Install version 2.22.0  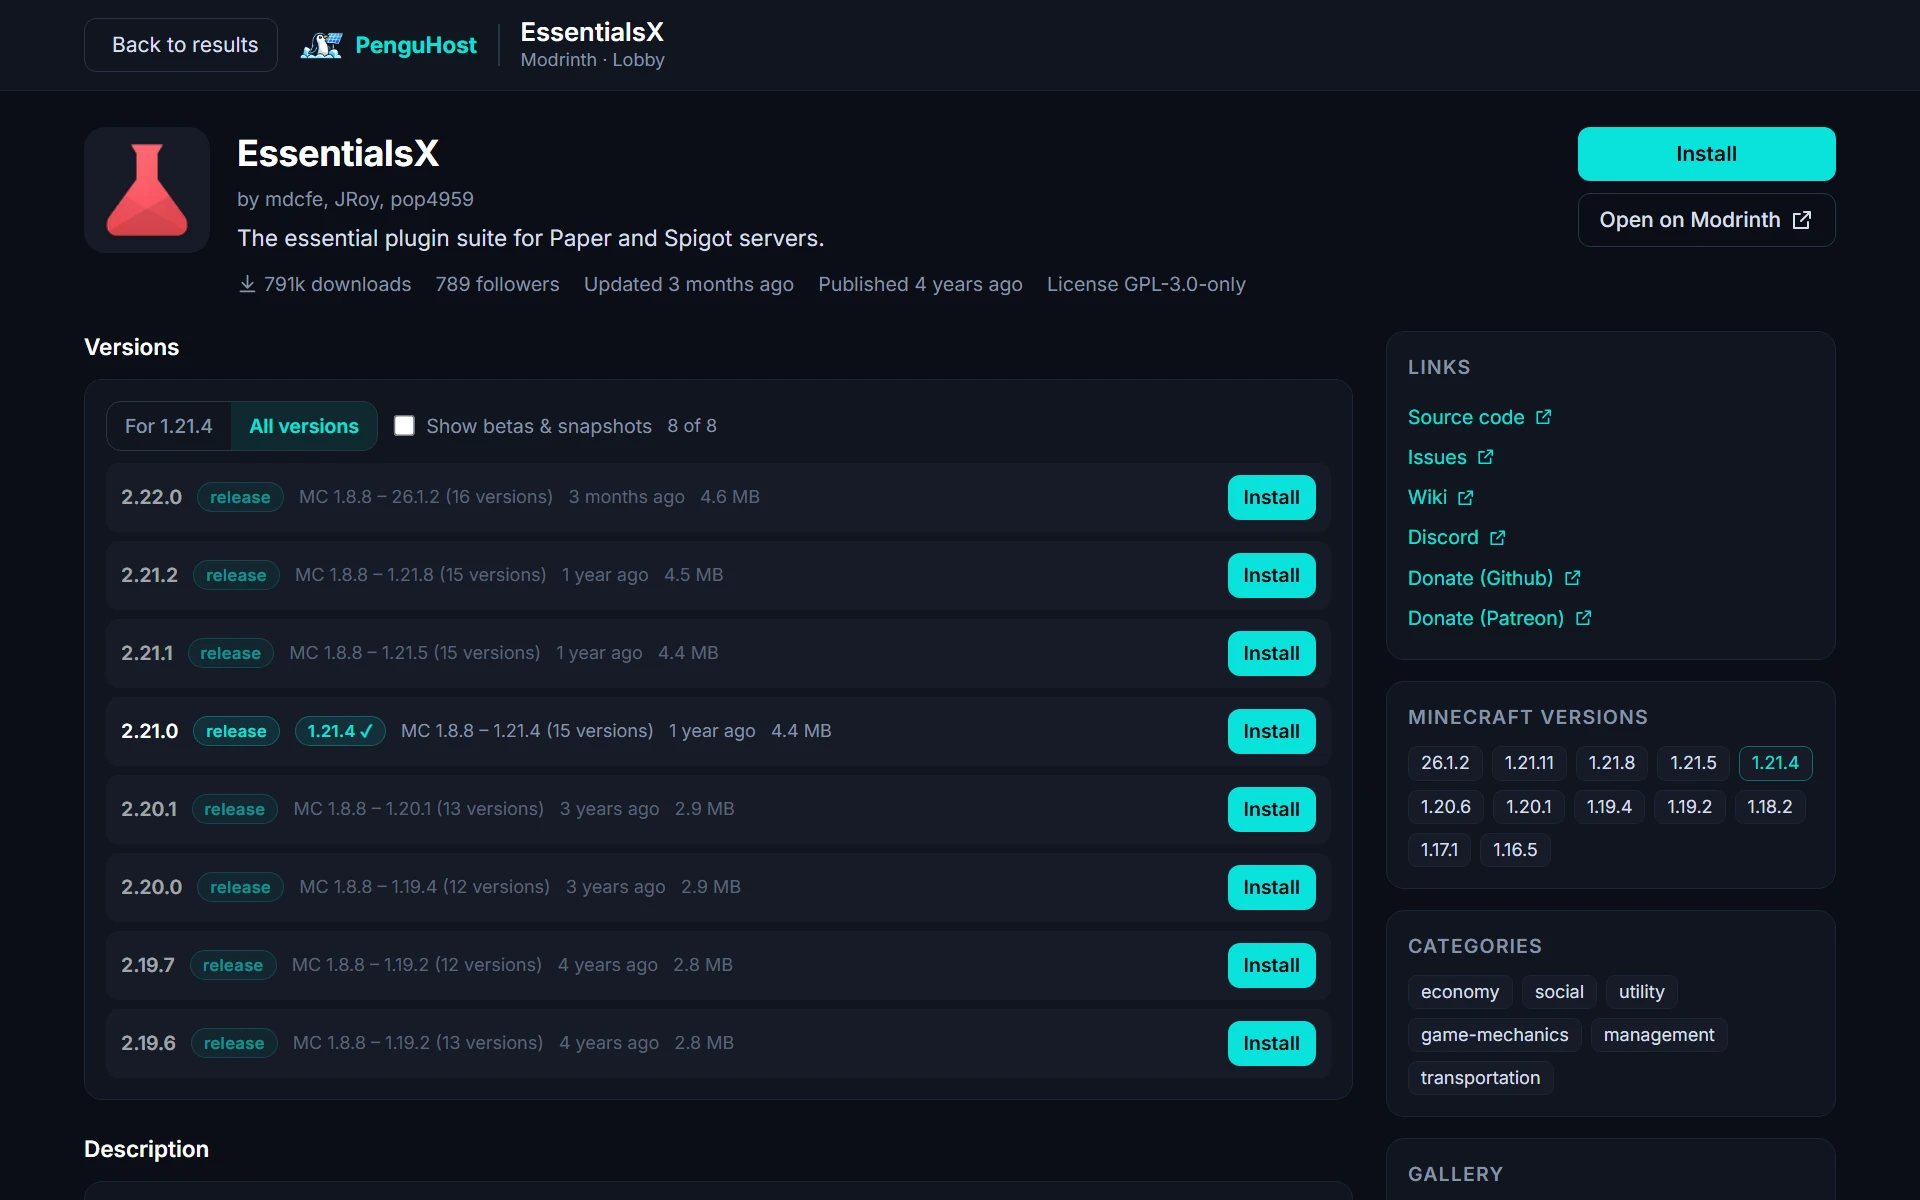[x=1271, y=497]
